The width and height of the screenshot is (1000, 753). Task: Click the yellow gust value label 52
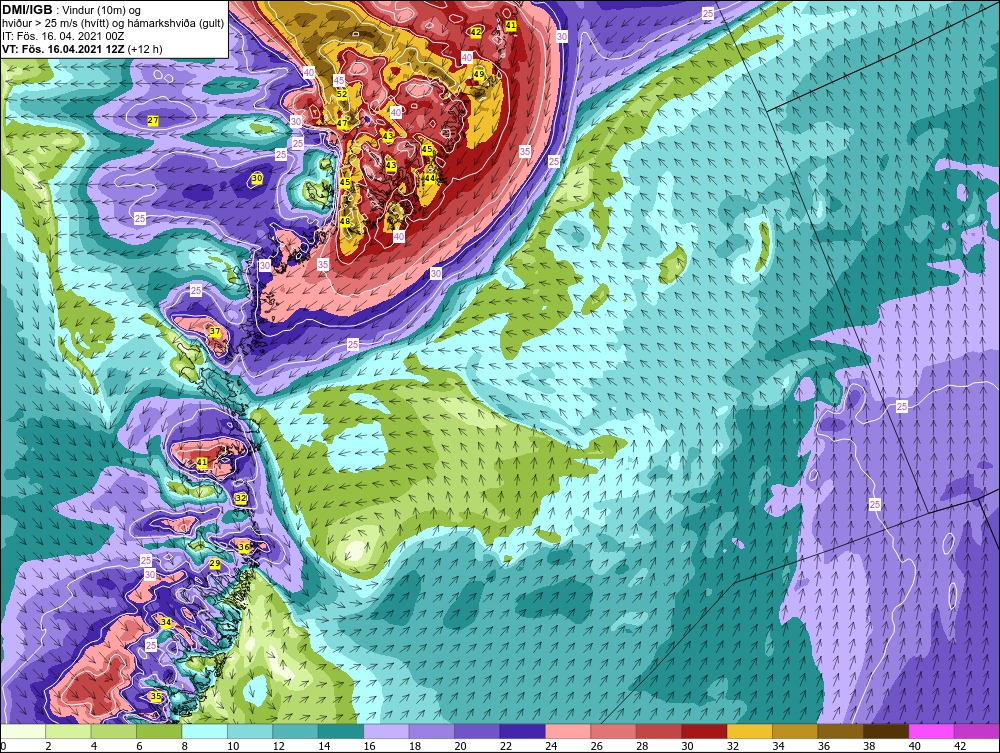click(x=342, y=94)
